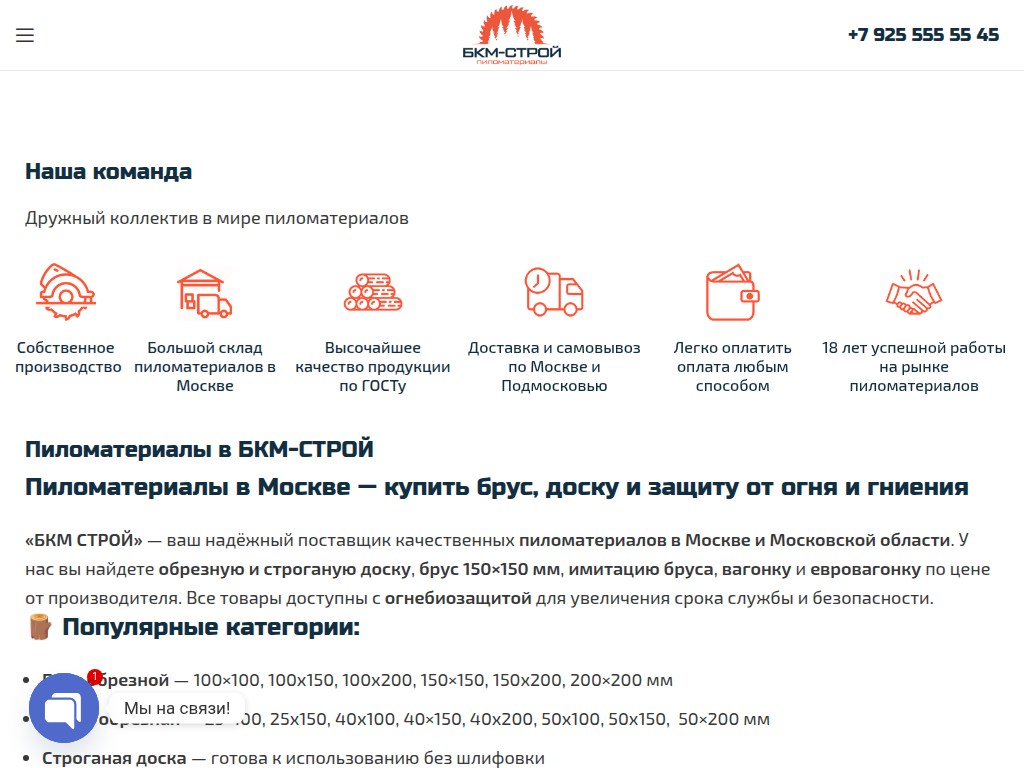The width and height of the screenshot is (1024, 768).
Task: Open the chat widget button
Action: click(x=64, y=708)
